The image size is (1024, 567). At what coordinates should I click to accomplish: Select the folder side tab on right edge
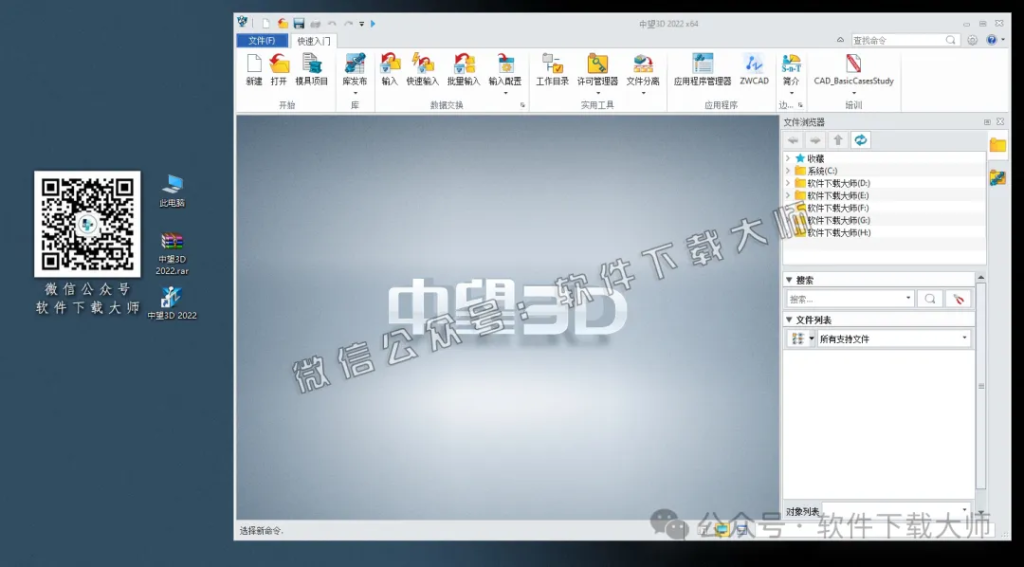click(998, 145)
